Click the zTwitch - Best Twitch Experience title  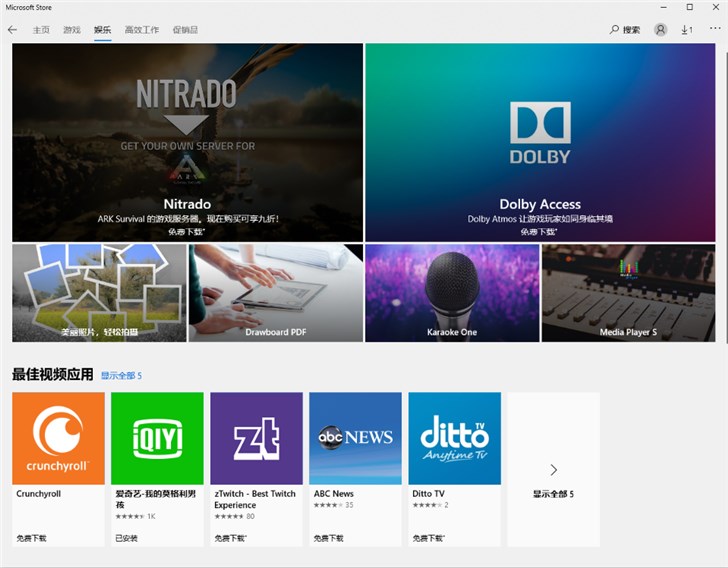pos(255,499)
